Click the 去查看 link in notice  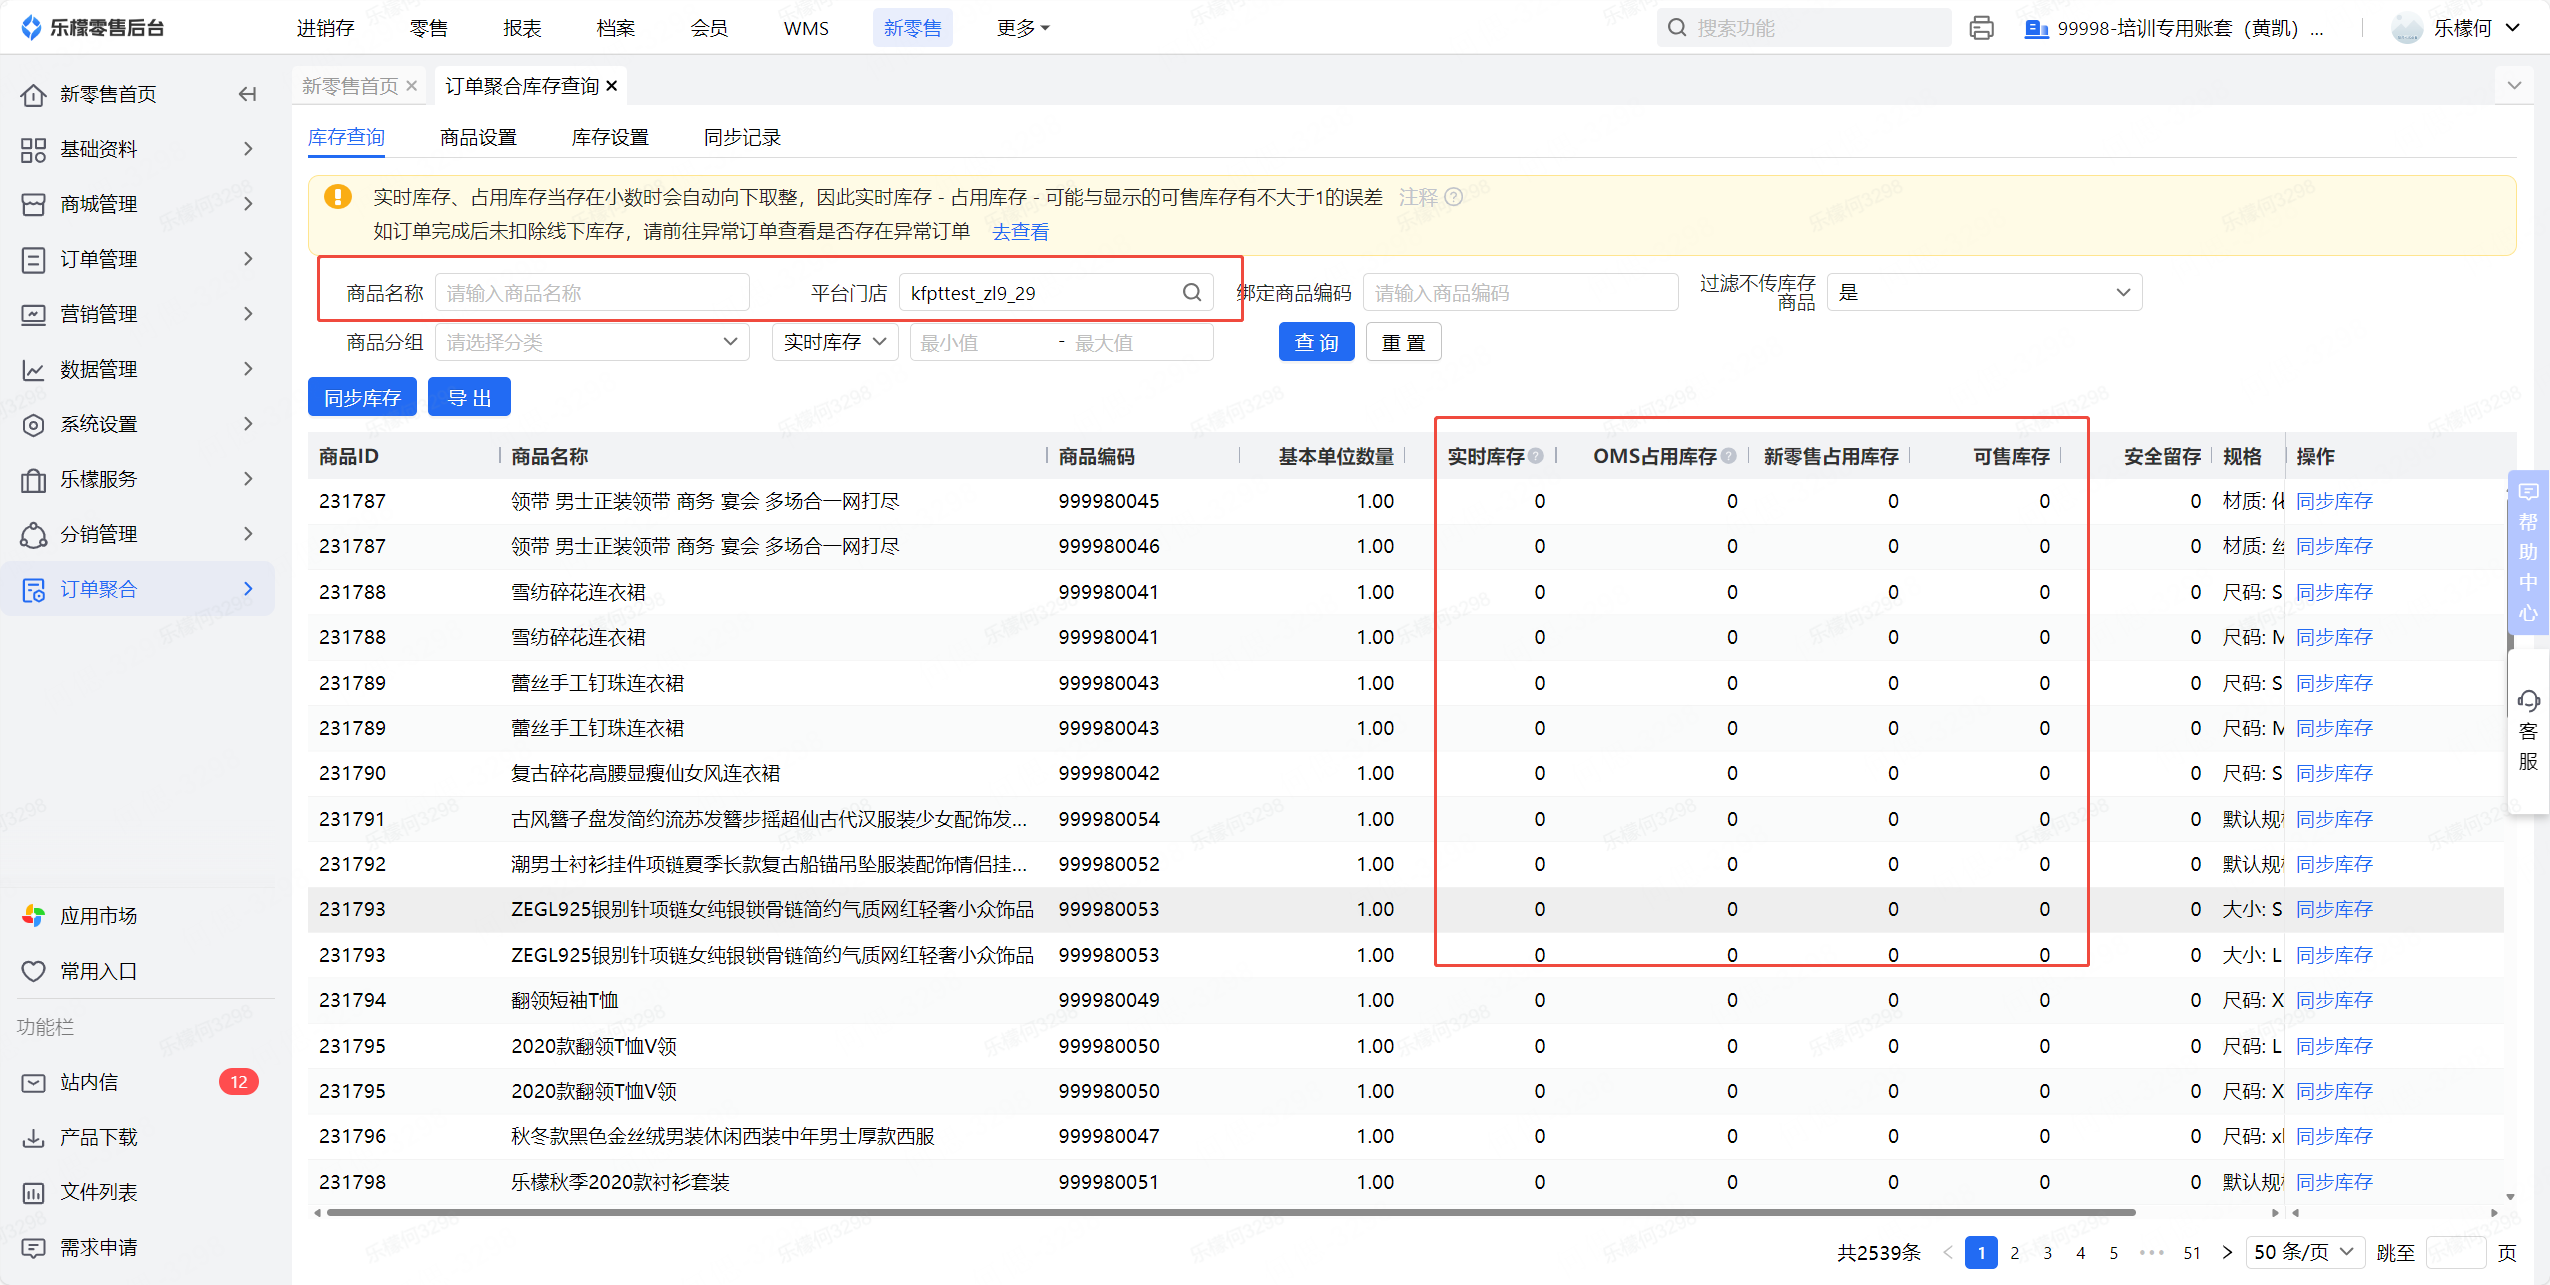(1020, 232)
